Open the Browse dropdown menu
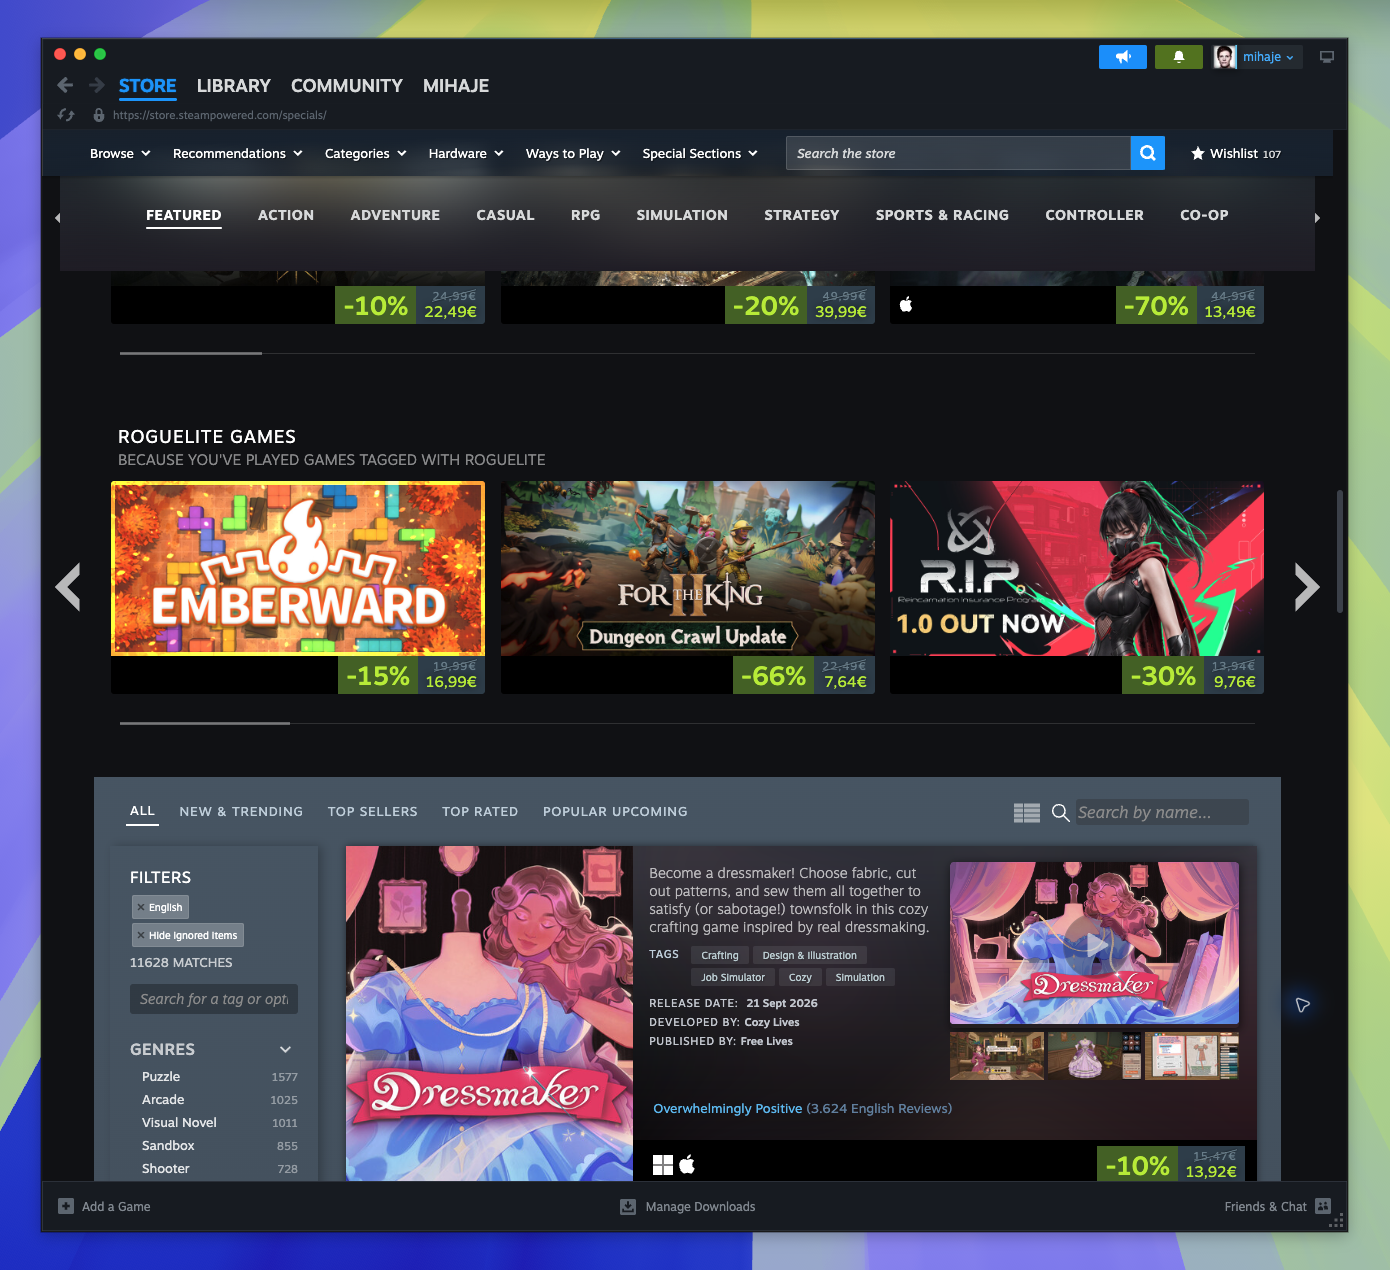The height and width of the screenshot is (1270, 1390). click(x=120, y=153)
